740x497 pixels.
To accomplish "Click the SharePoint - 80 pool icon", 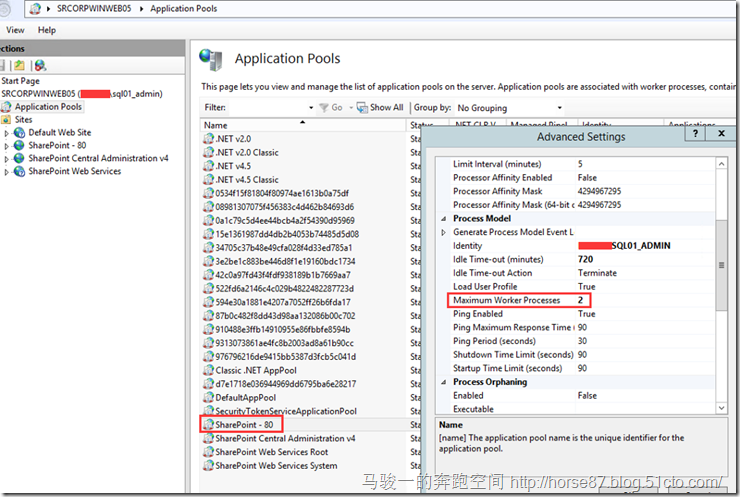I will (209, 424).
